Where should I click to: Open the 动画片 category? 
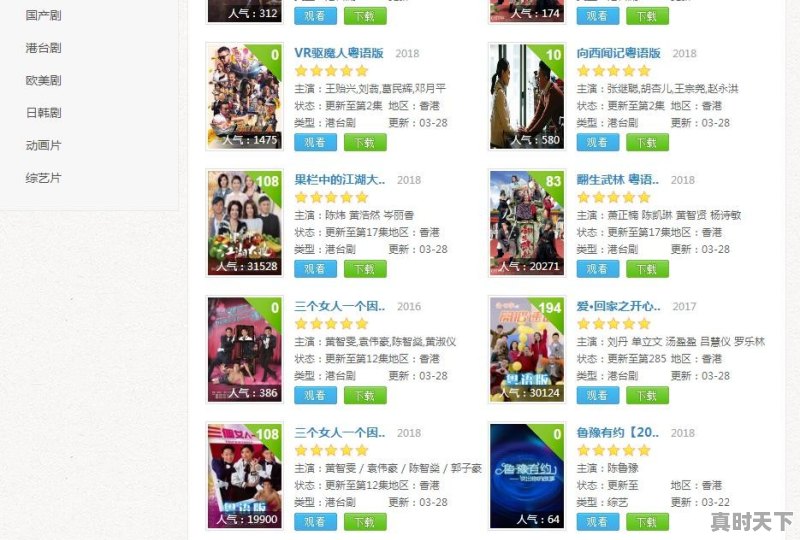(x=43, y=145)
